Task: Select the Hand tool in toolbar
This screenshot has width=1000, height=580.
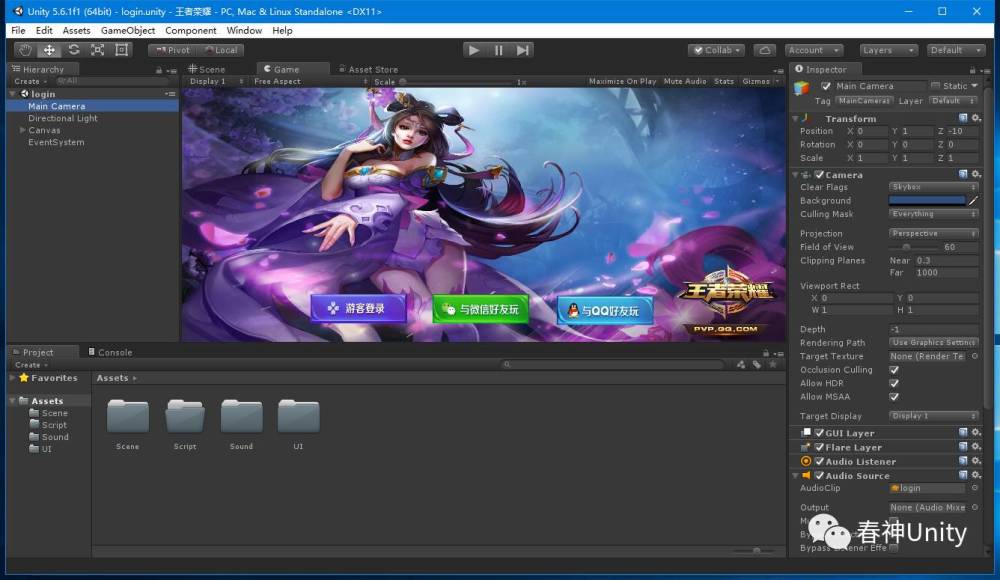Action: (25, 50)
